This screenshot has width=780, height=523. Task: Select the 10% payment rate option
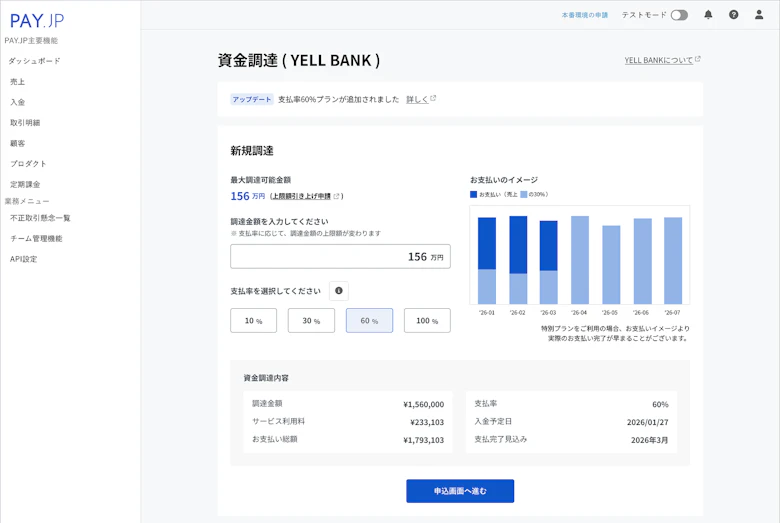pos(253,320)
